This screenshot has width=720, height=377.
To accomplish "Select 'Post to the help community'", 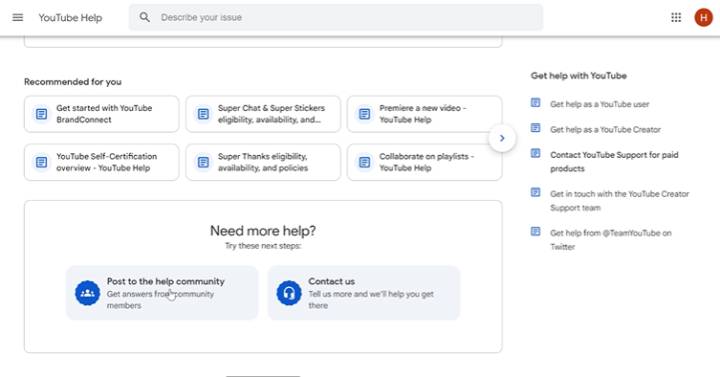I will (162, 293).
